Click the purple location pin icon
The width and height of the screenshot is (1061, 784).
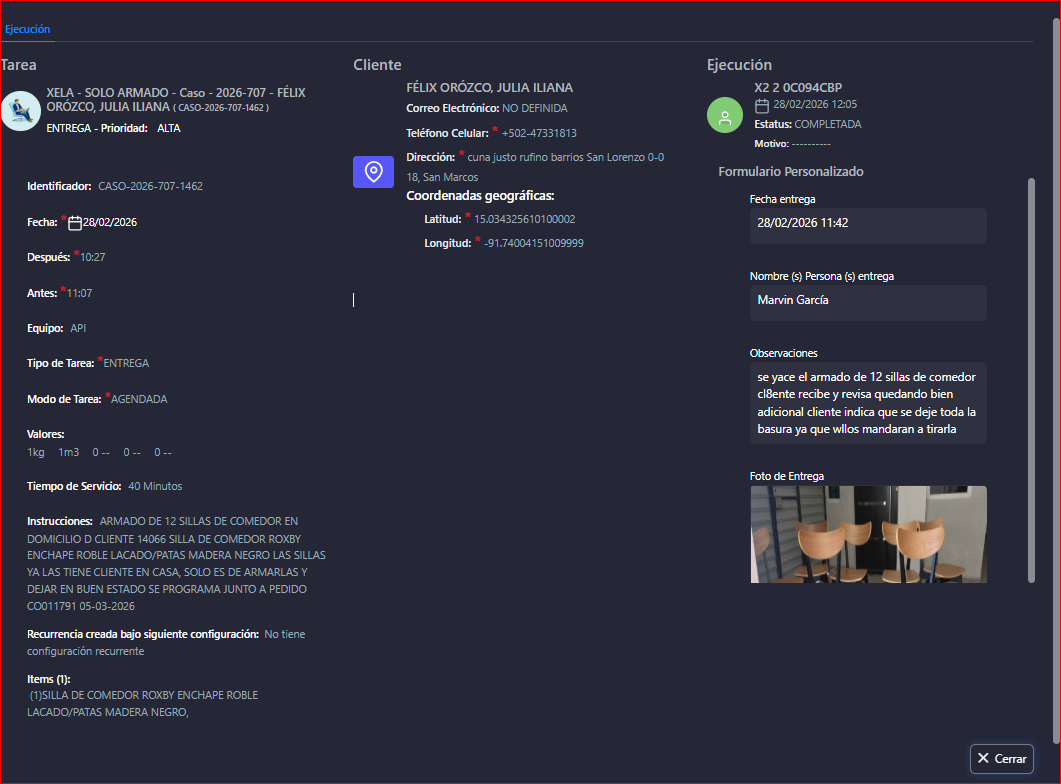tap(373, 172)
